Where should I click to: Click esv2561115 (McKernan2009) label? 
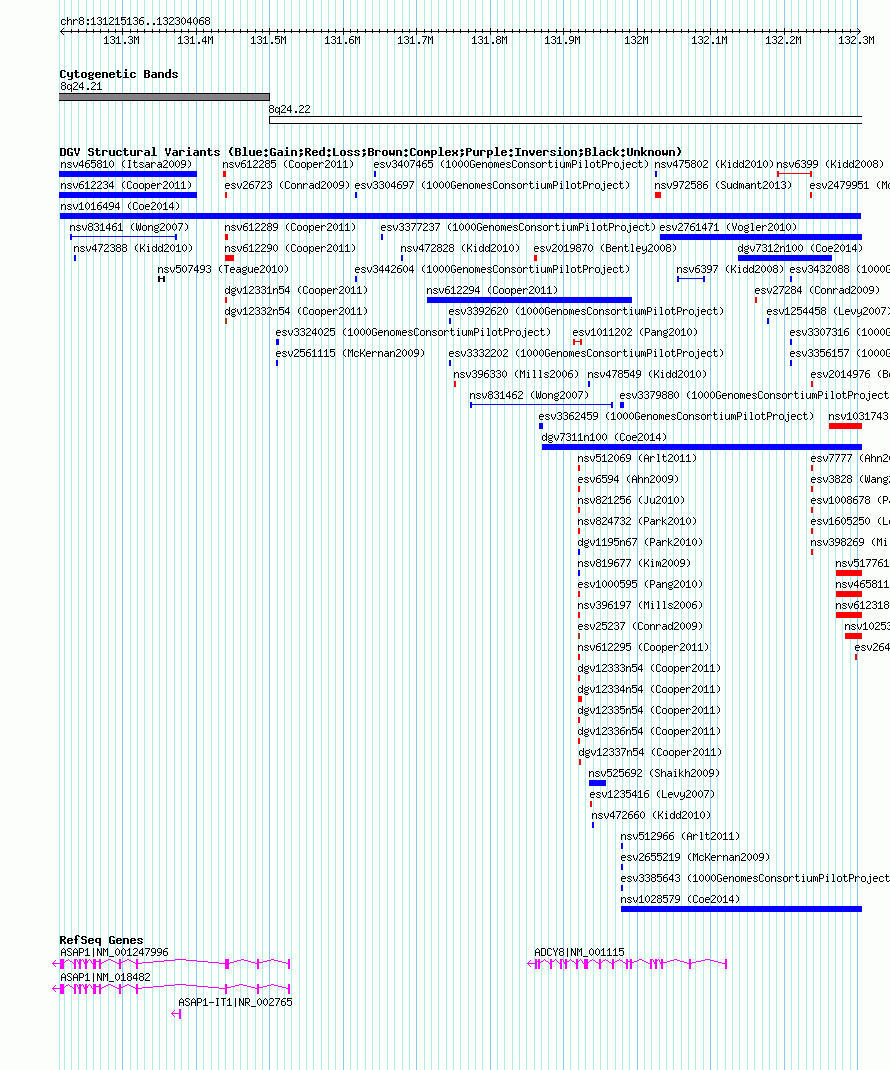350,353
